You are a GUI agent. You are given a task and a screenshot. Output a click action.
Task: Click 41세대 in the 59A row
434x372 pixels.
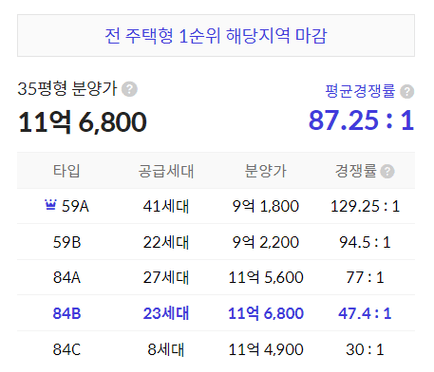pos(166,206)
